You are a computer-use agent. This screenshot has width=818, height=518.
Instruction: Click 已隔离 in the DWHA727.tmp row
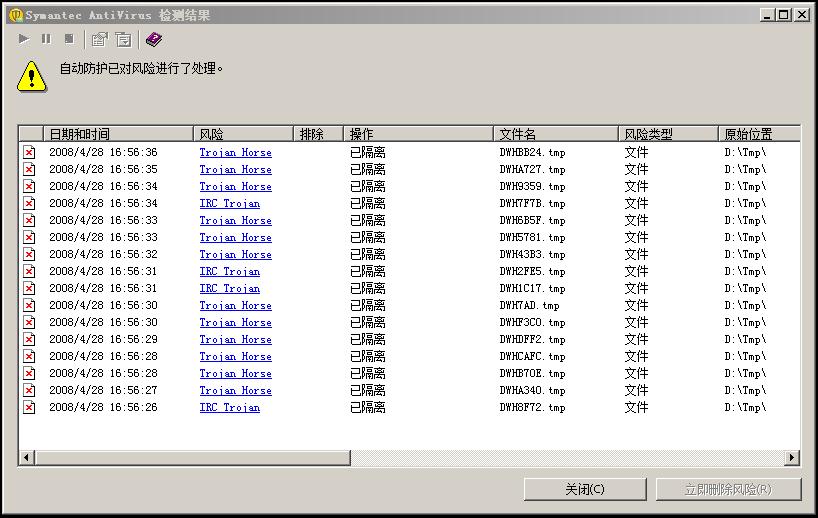click(368, 170)
